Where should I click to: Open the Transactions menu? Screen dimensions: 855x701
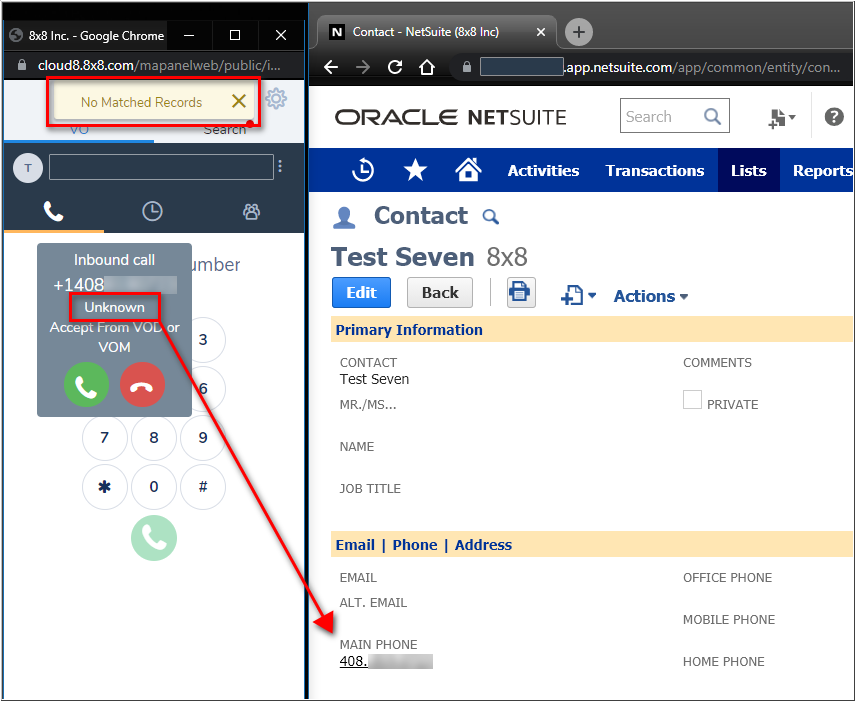655,171
